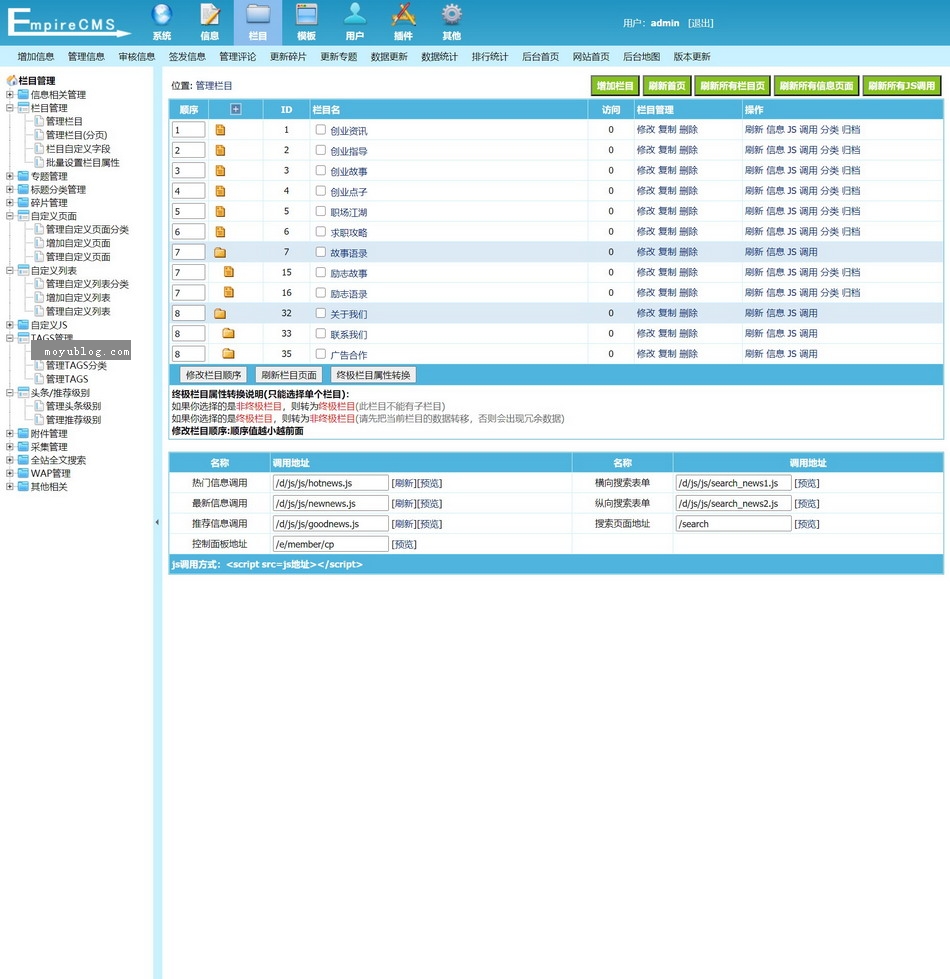Select the 栏目 folder icon in top bar
Screen dimensions: 950x979
(x=258, y=14)
